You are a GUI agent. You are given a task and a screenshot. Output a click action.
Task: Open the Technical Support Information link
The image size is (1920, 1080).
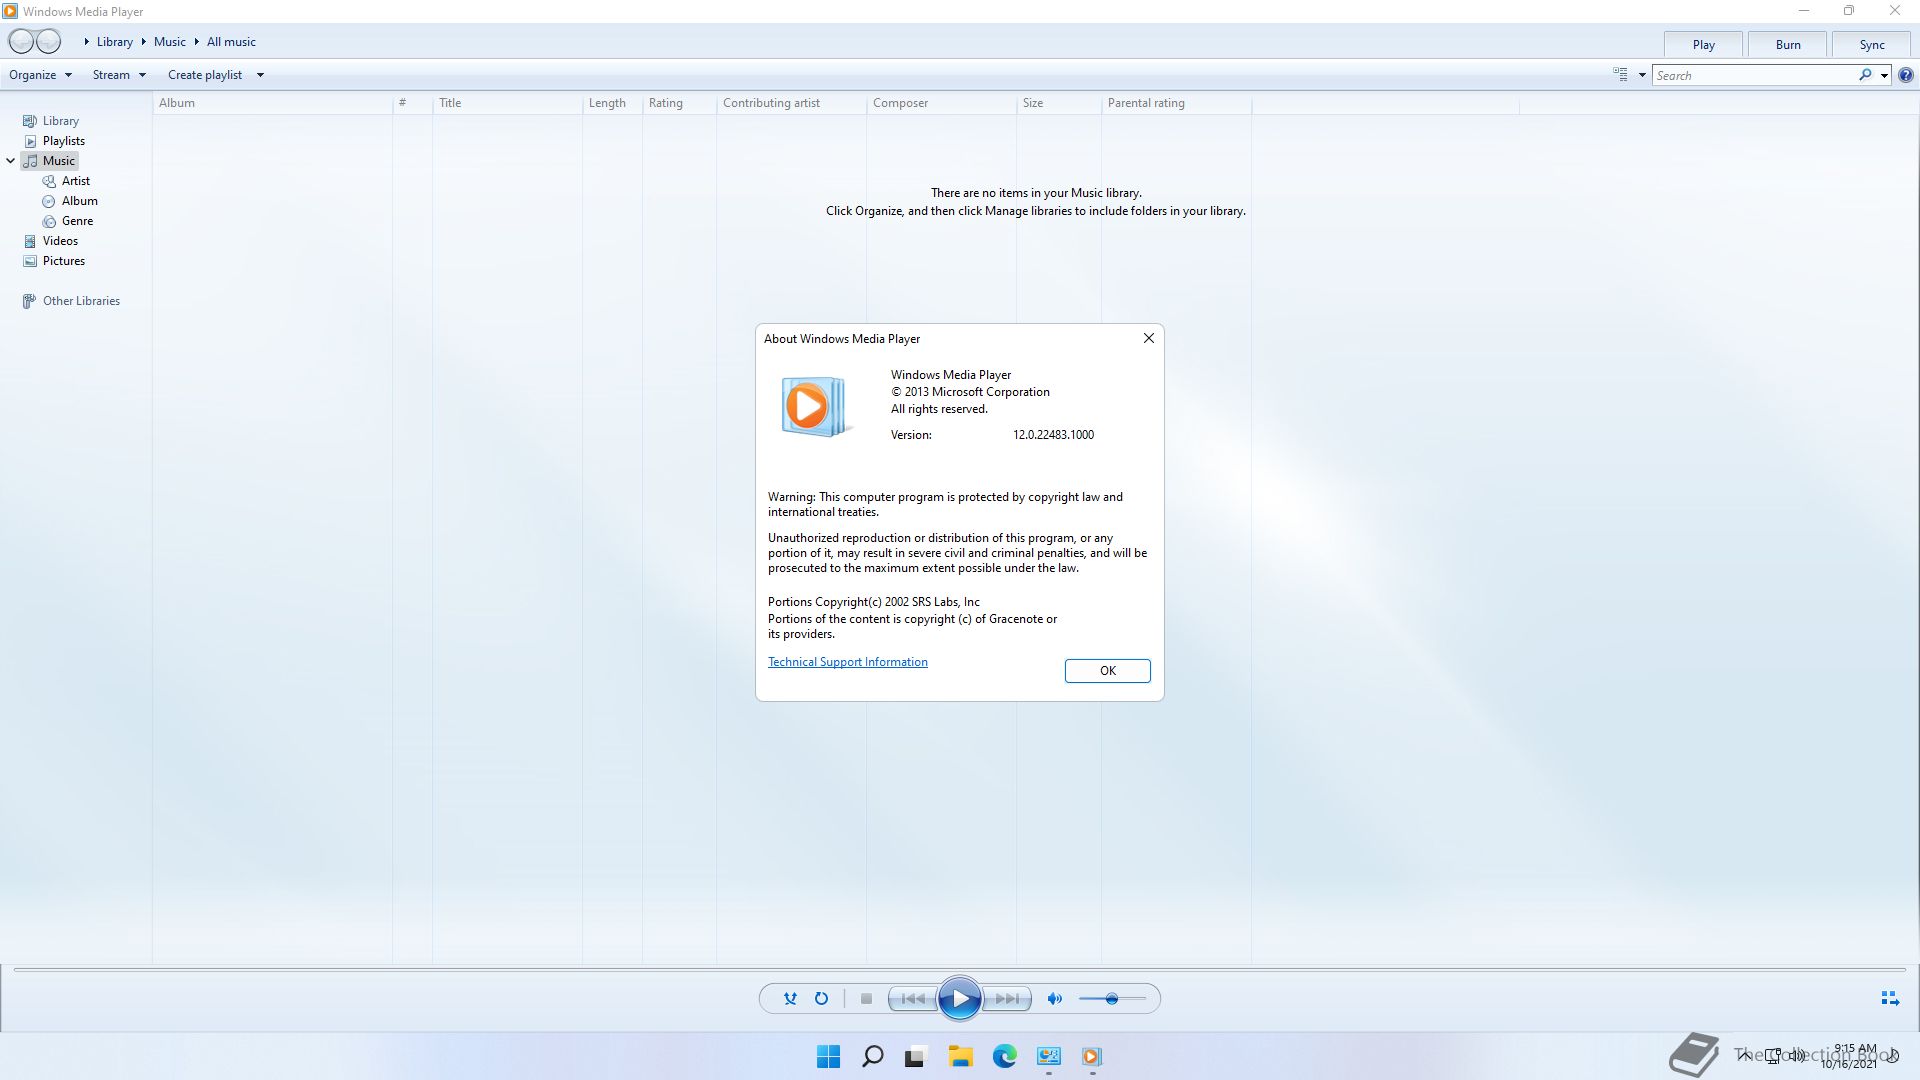847,662
